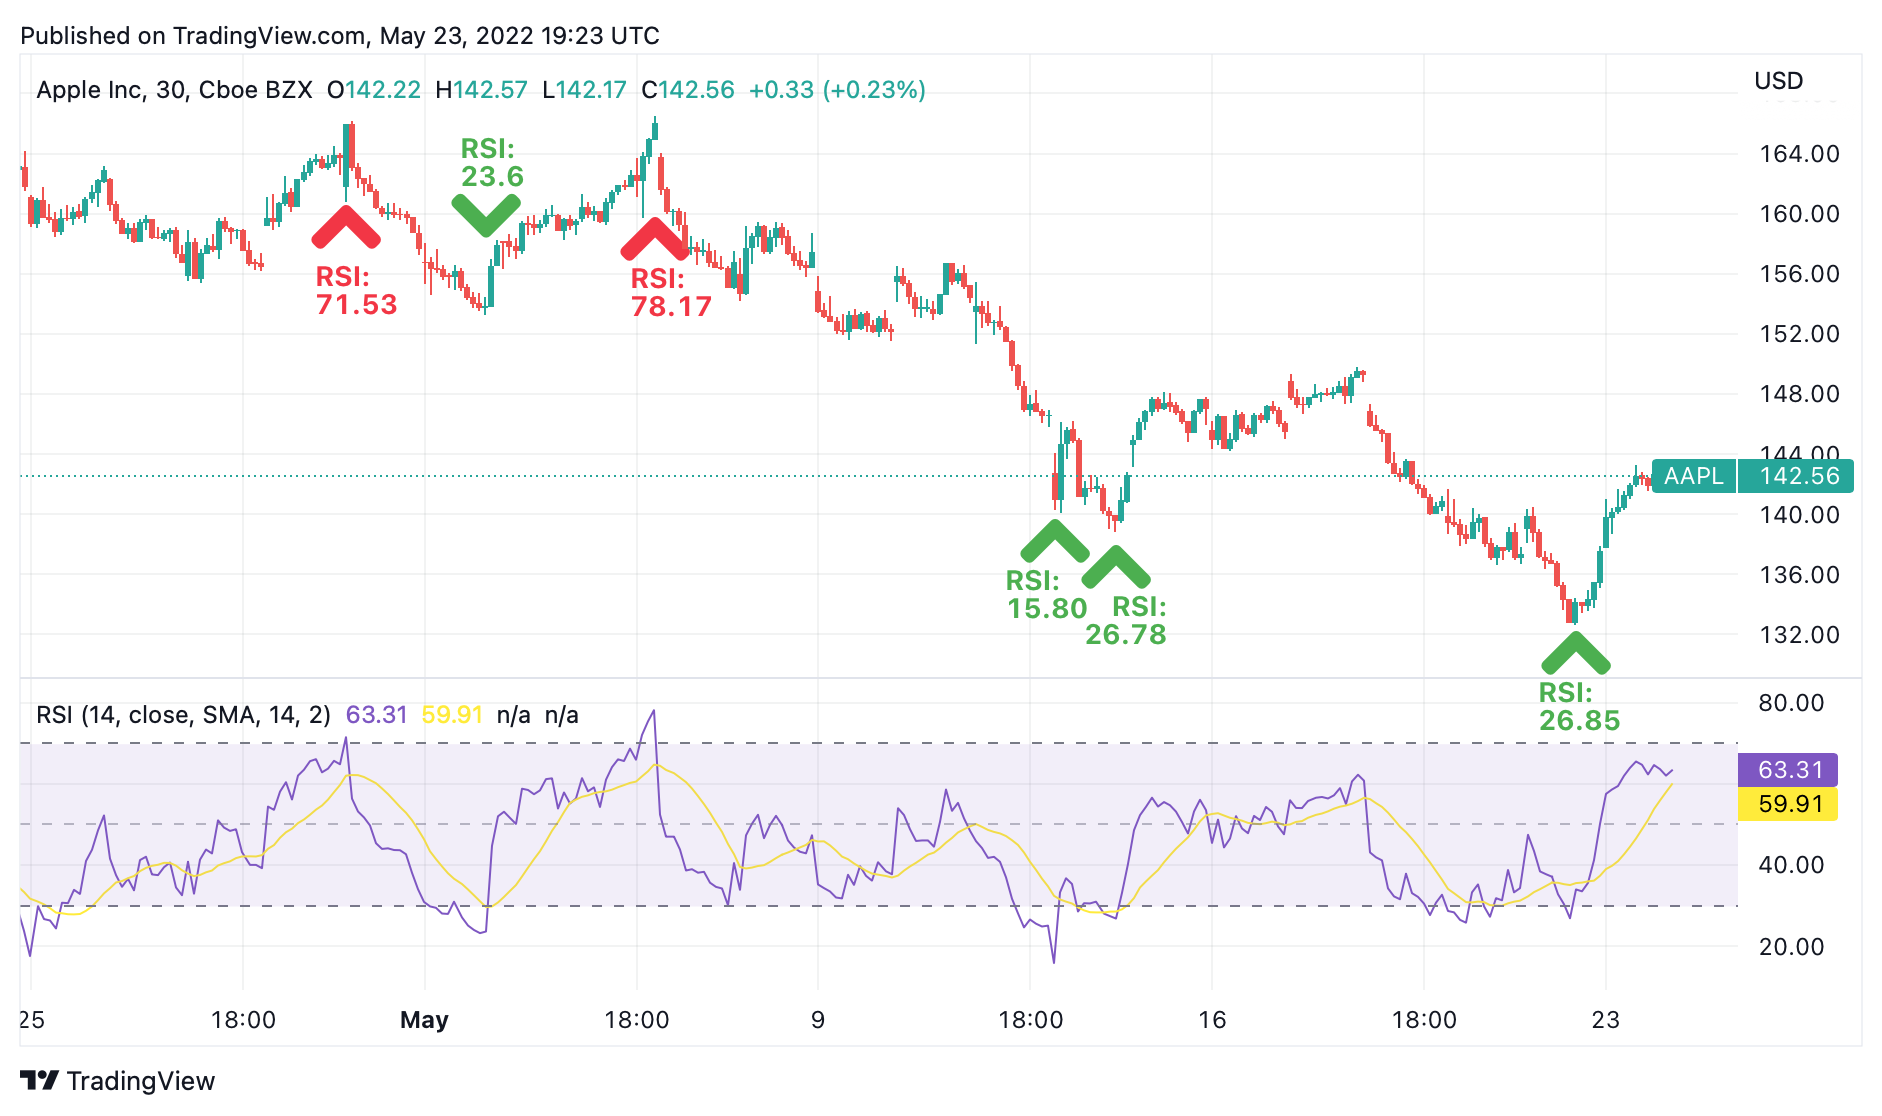The height and width of the screenshot is (1116, 1882).
Task: Click the red RSI 71.53 overbought arrow
Action: [x=346, y=228]
